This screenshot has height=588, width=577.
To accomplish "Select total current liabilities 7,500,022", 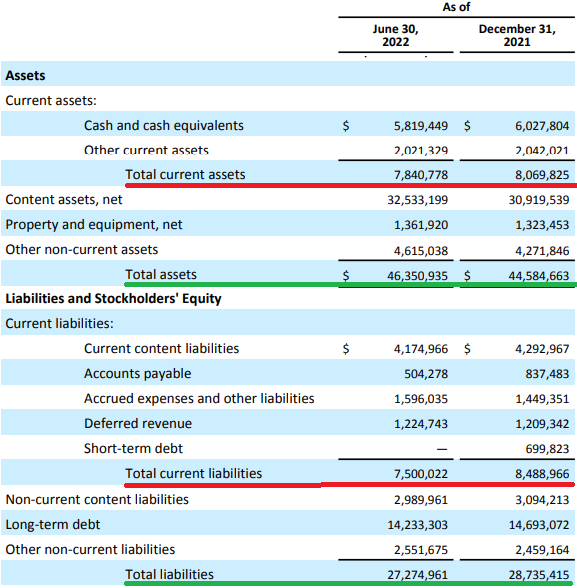I will point(421,474).
